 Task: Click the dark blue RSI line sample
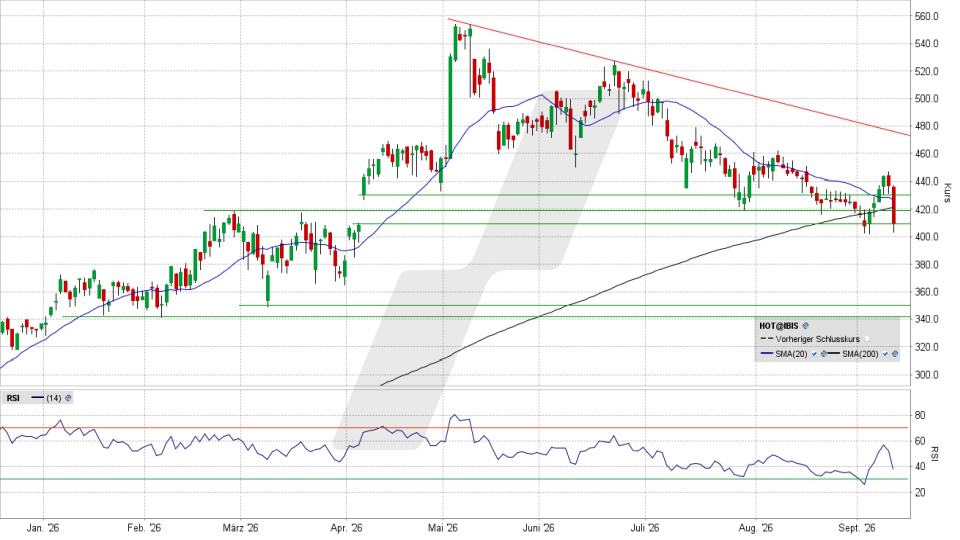tap(37, 397)
